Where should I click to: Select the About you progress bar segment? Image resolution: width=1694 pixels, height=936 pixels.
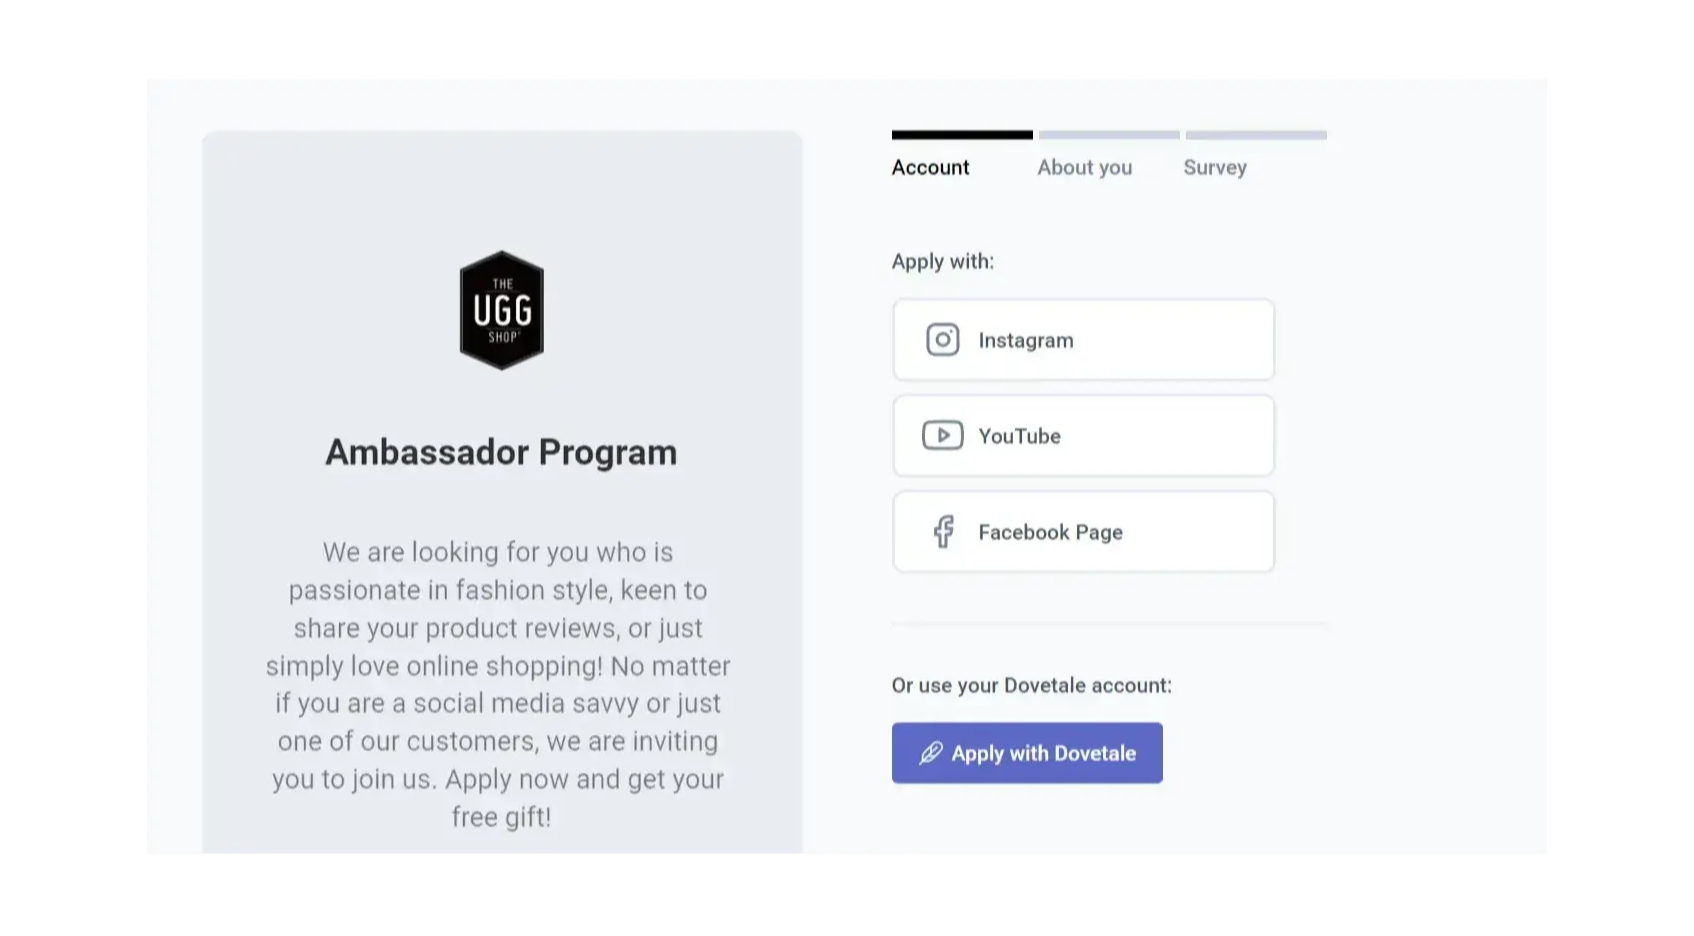(x=1109, y=135)
